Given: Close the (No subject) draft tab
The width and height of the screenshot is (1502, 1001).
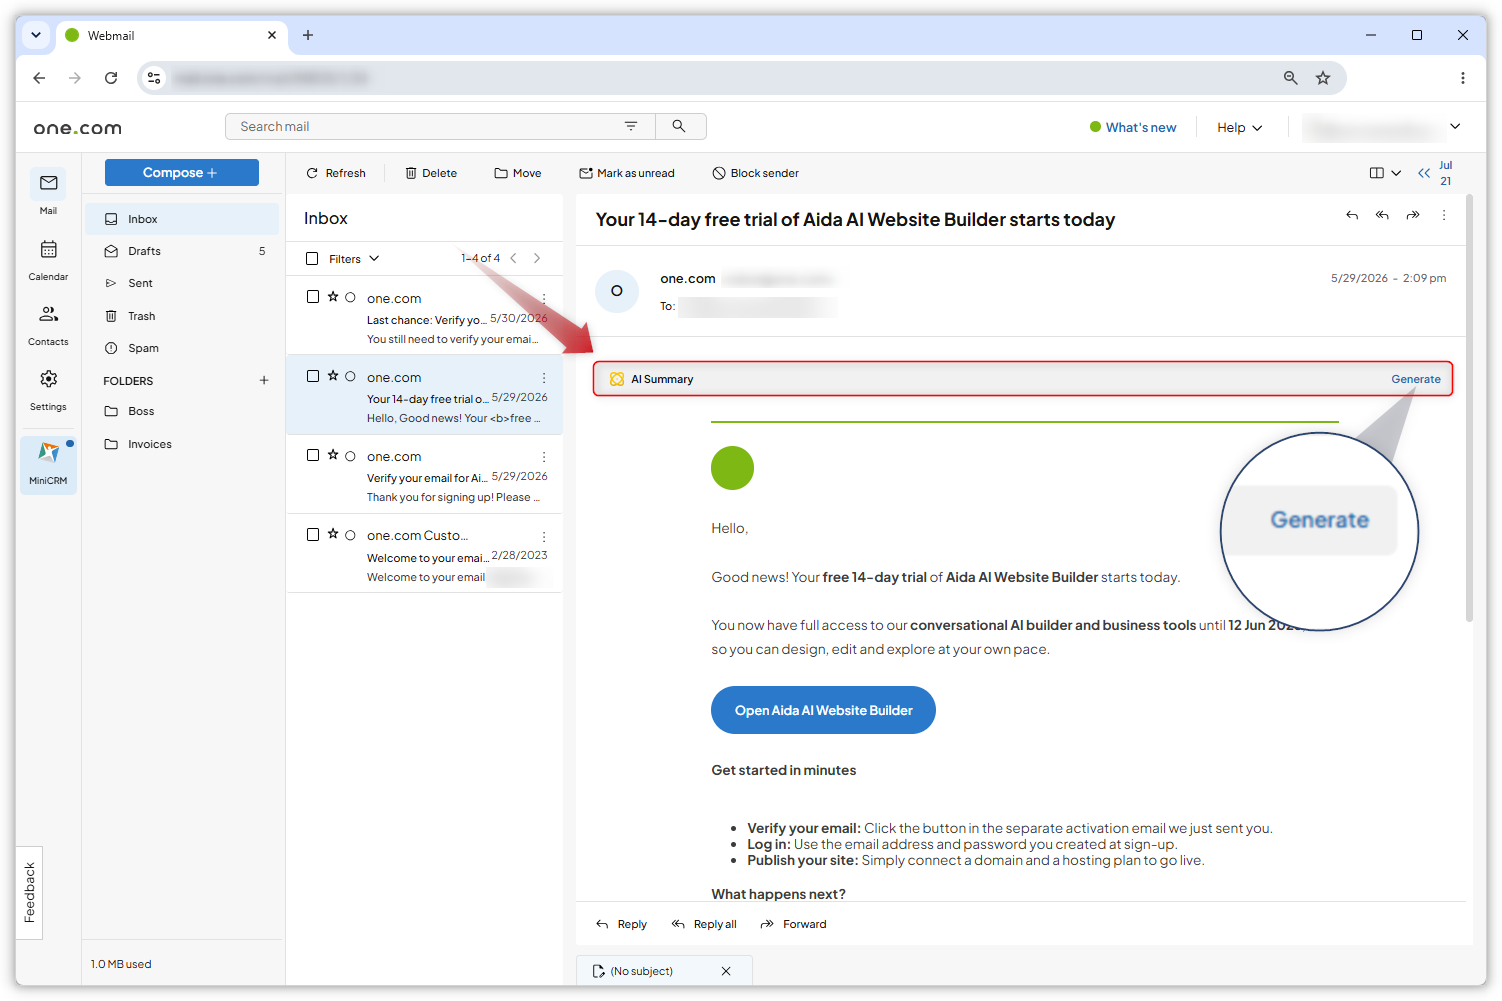Looking at the screenshot, I should point(726,971).
